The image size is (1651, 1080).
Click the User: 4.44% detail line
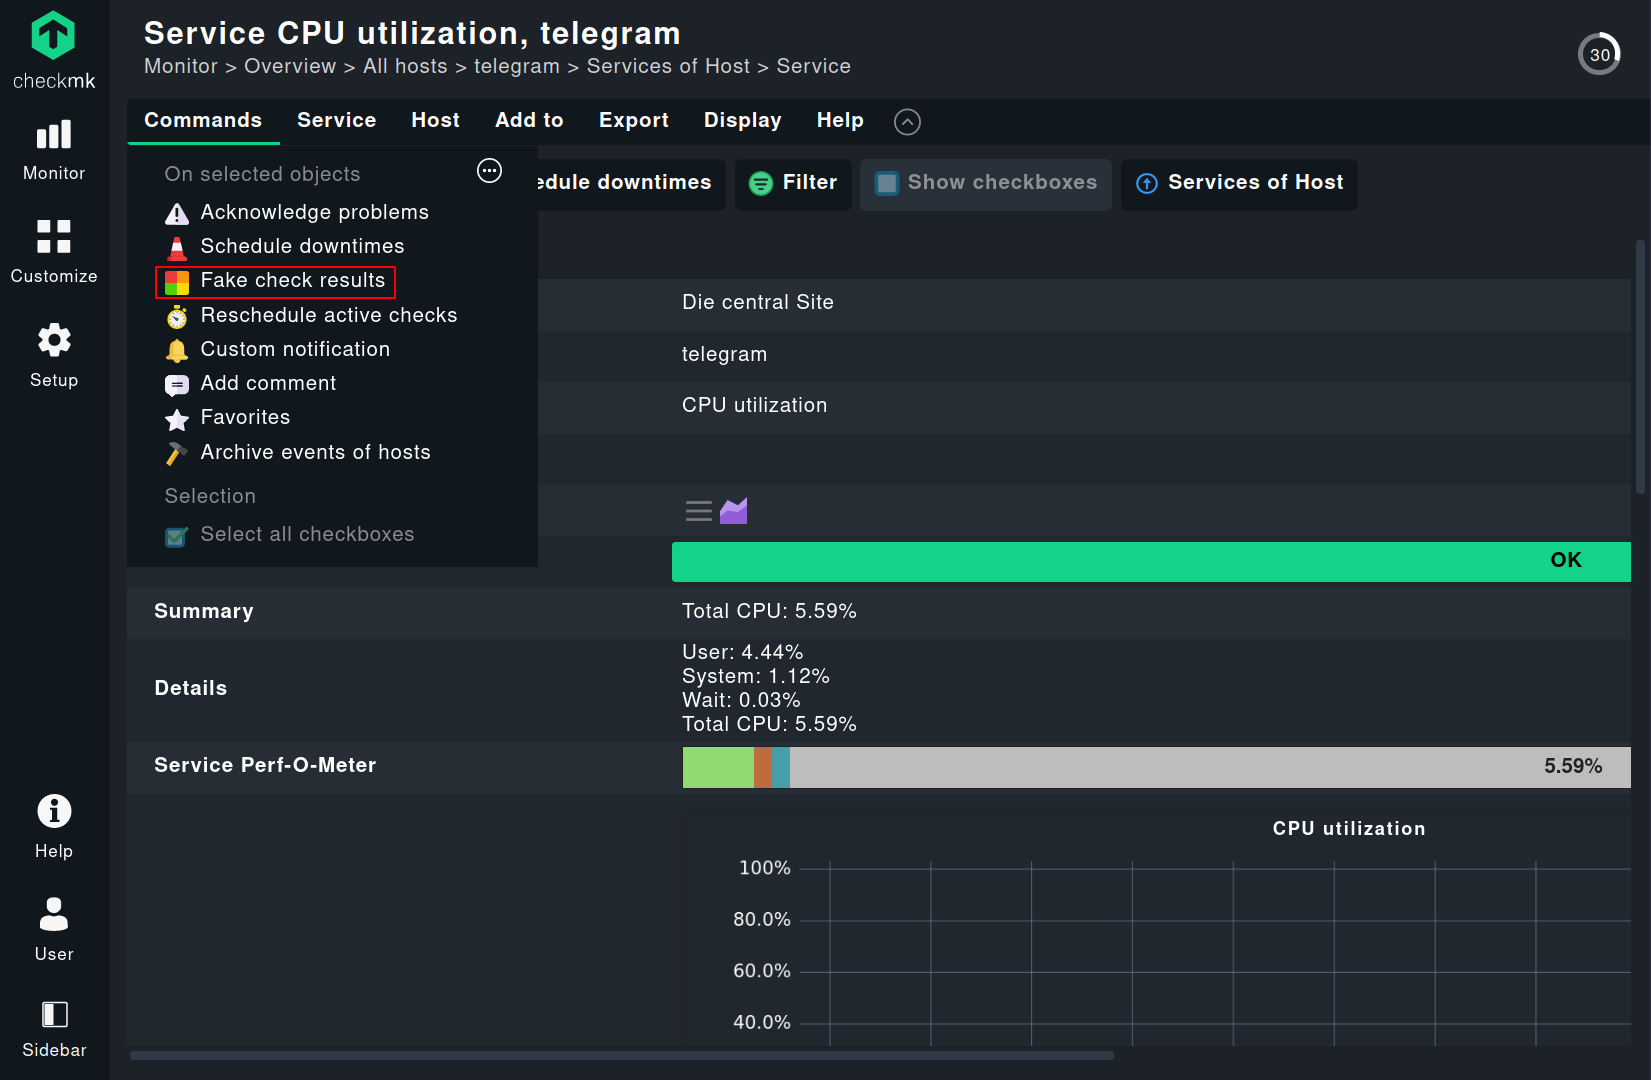coord(743,653)
